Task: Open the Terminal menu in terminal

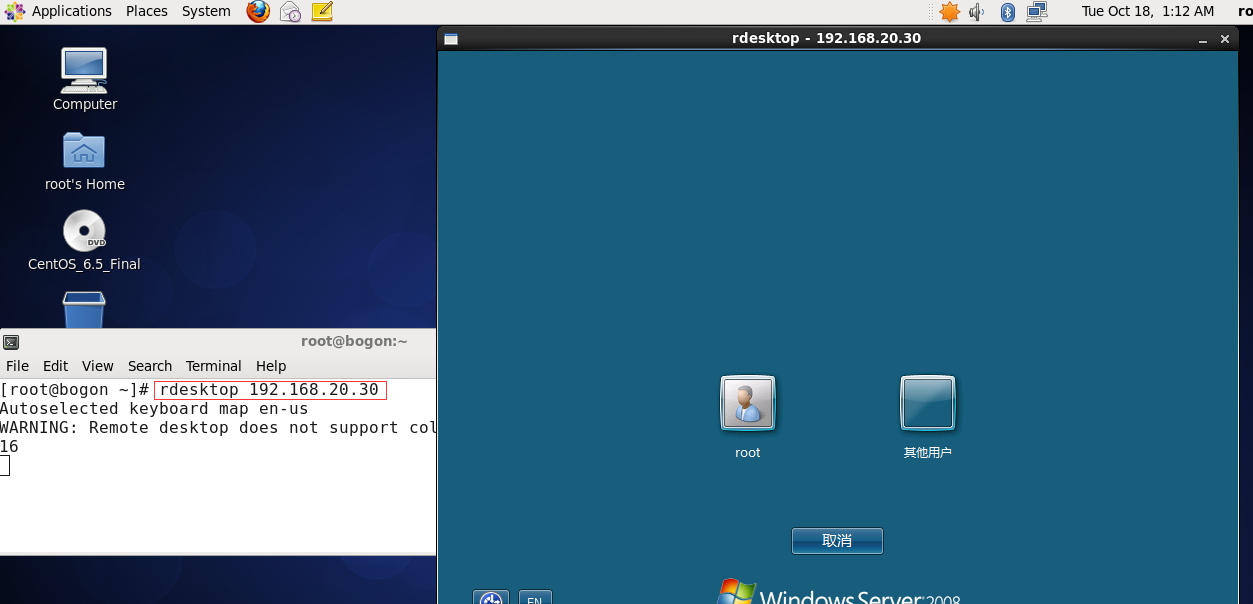Action: (214, 366)
